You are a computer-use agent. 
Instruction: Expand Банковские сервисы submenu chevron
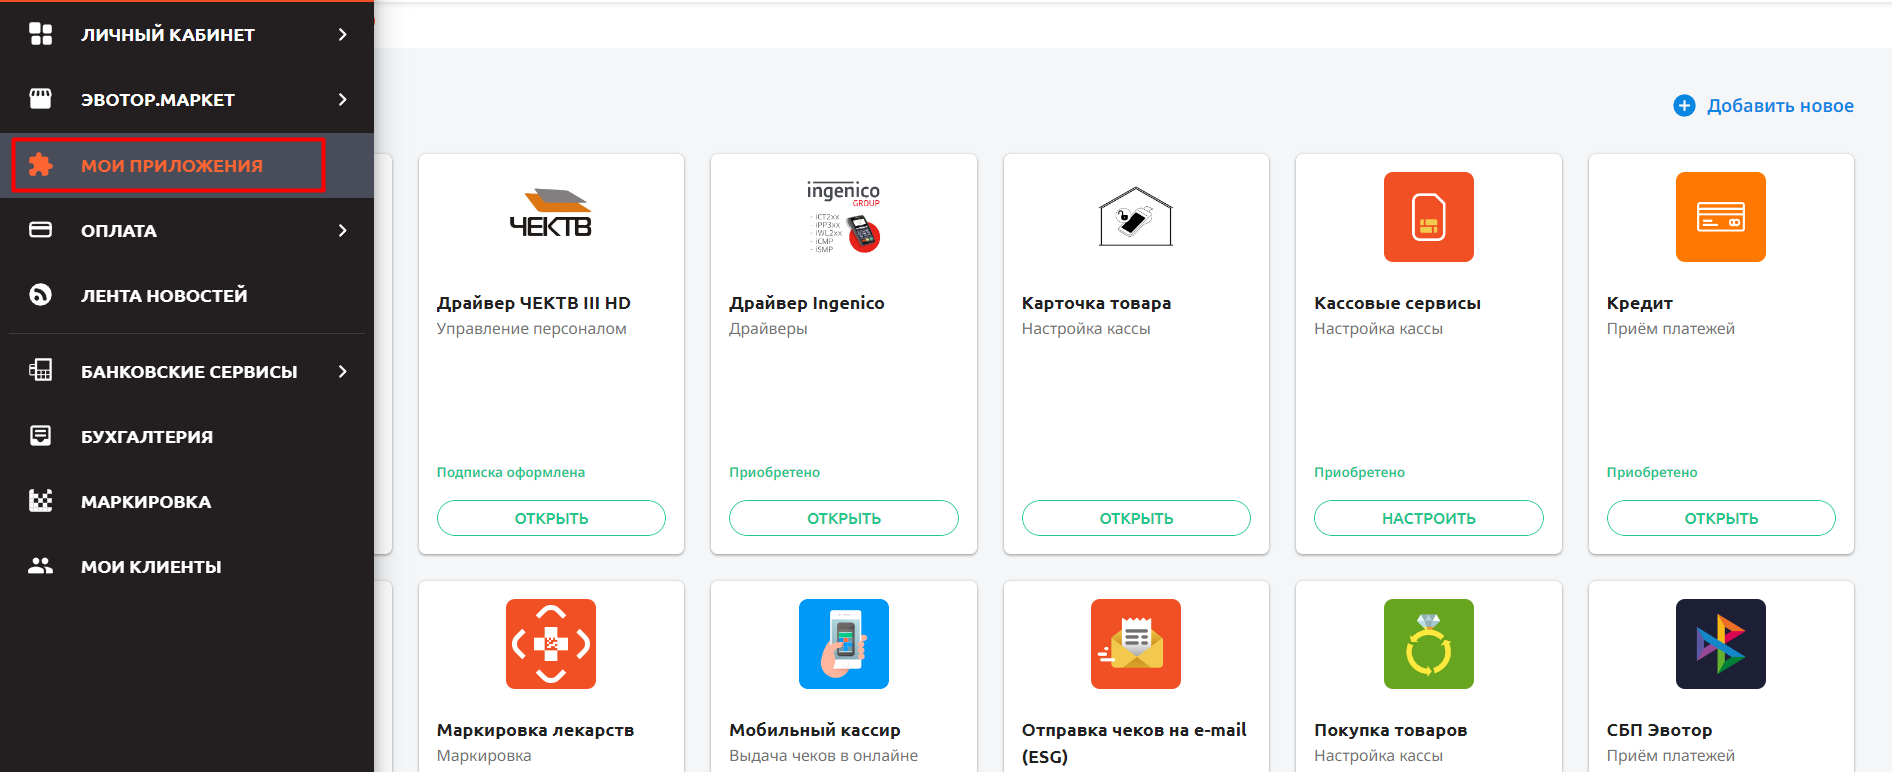343,371
